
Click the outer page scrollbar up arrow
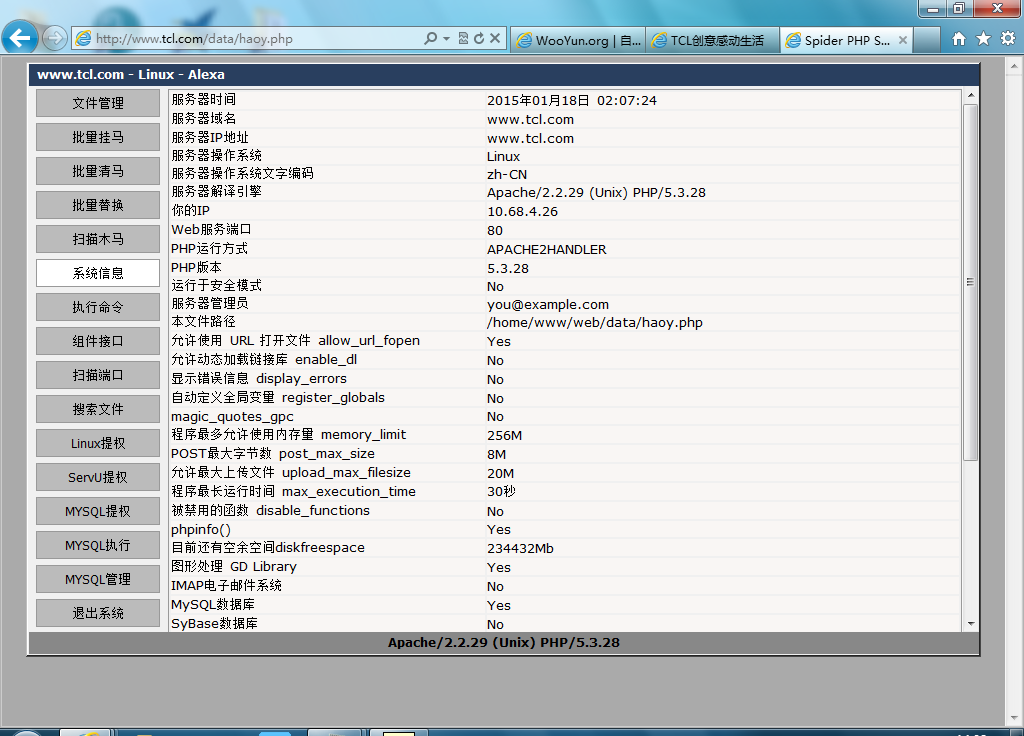[x=1014, y=65]
